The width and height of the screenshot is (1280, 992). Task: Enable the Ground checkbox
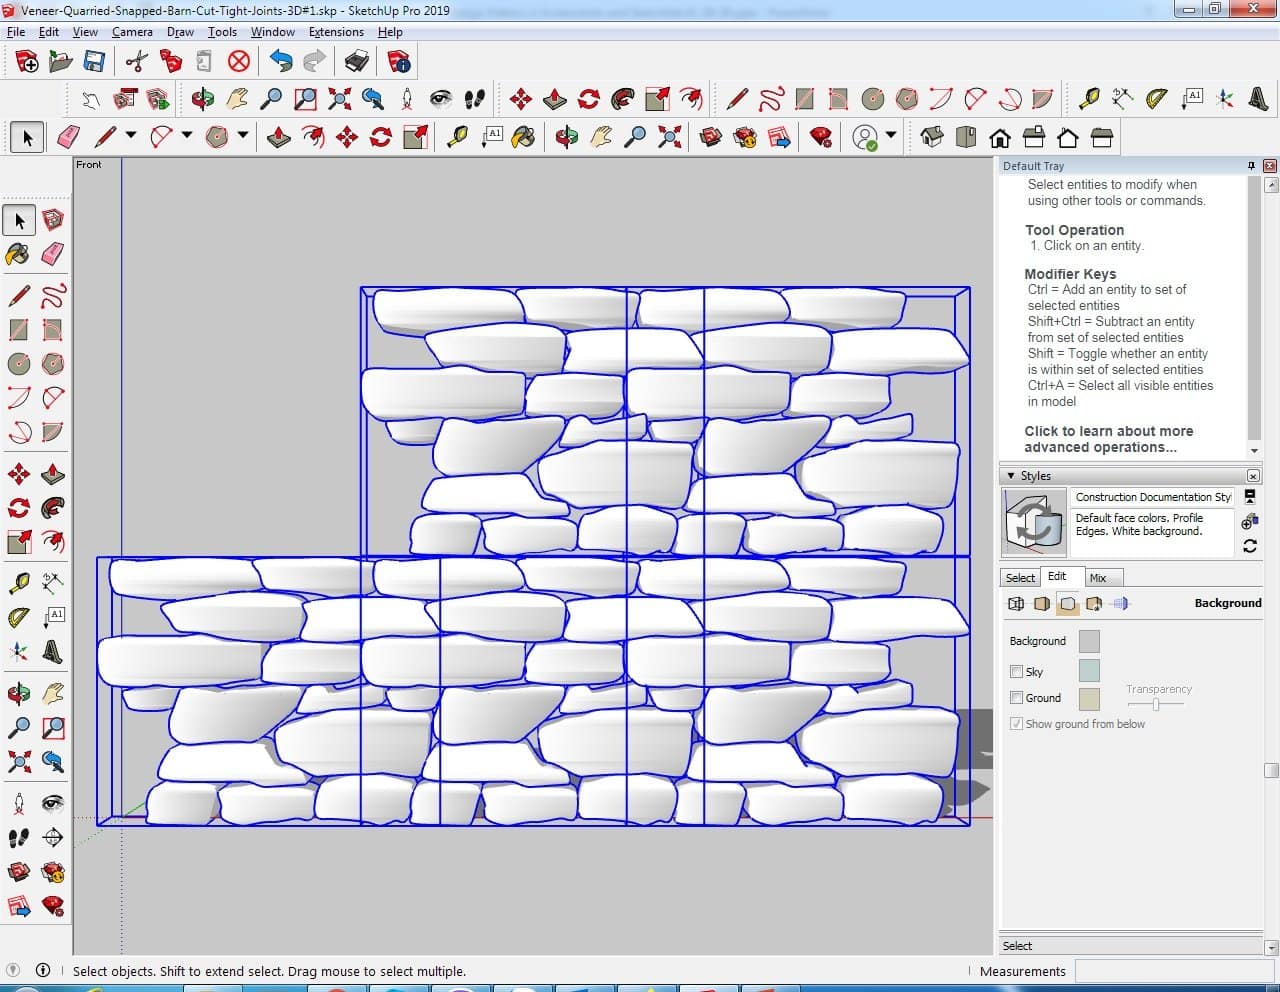pyautogui.click(x=1016, y=698)
